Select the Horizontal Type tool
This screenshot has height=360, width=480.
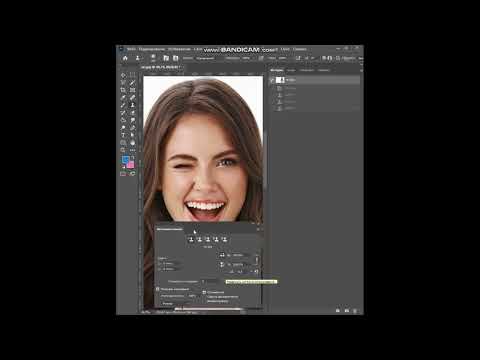pos(123,135)
